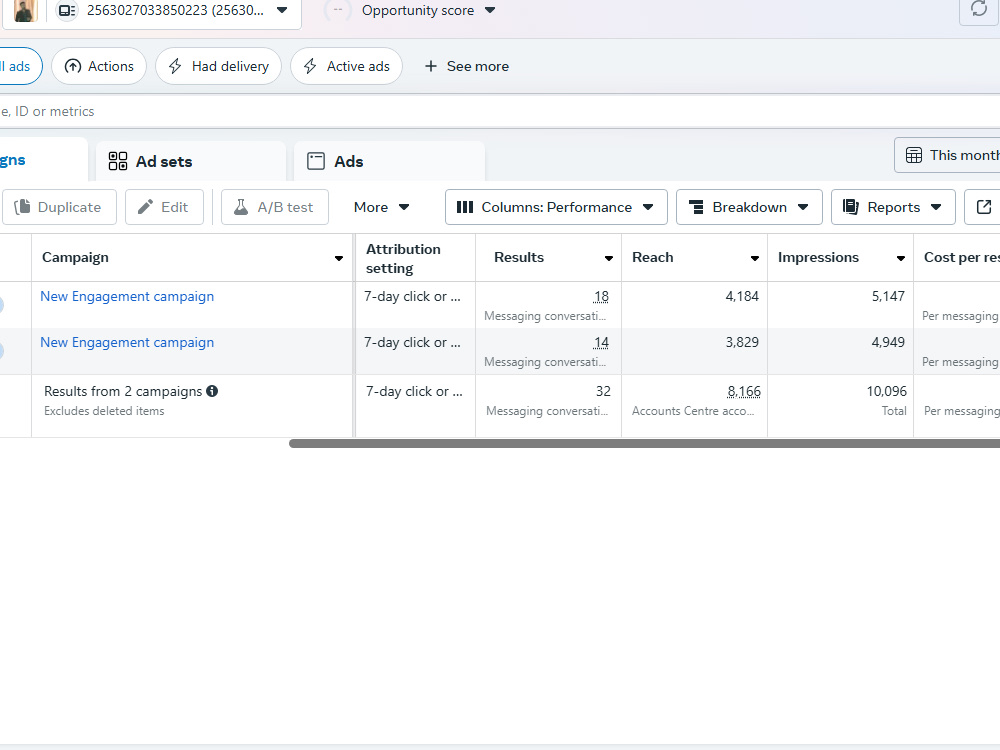Screen dimensions: 1000x750
Task: Click the 32 total results value
Action: point(603,392)
